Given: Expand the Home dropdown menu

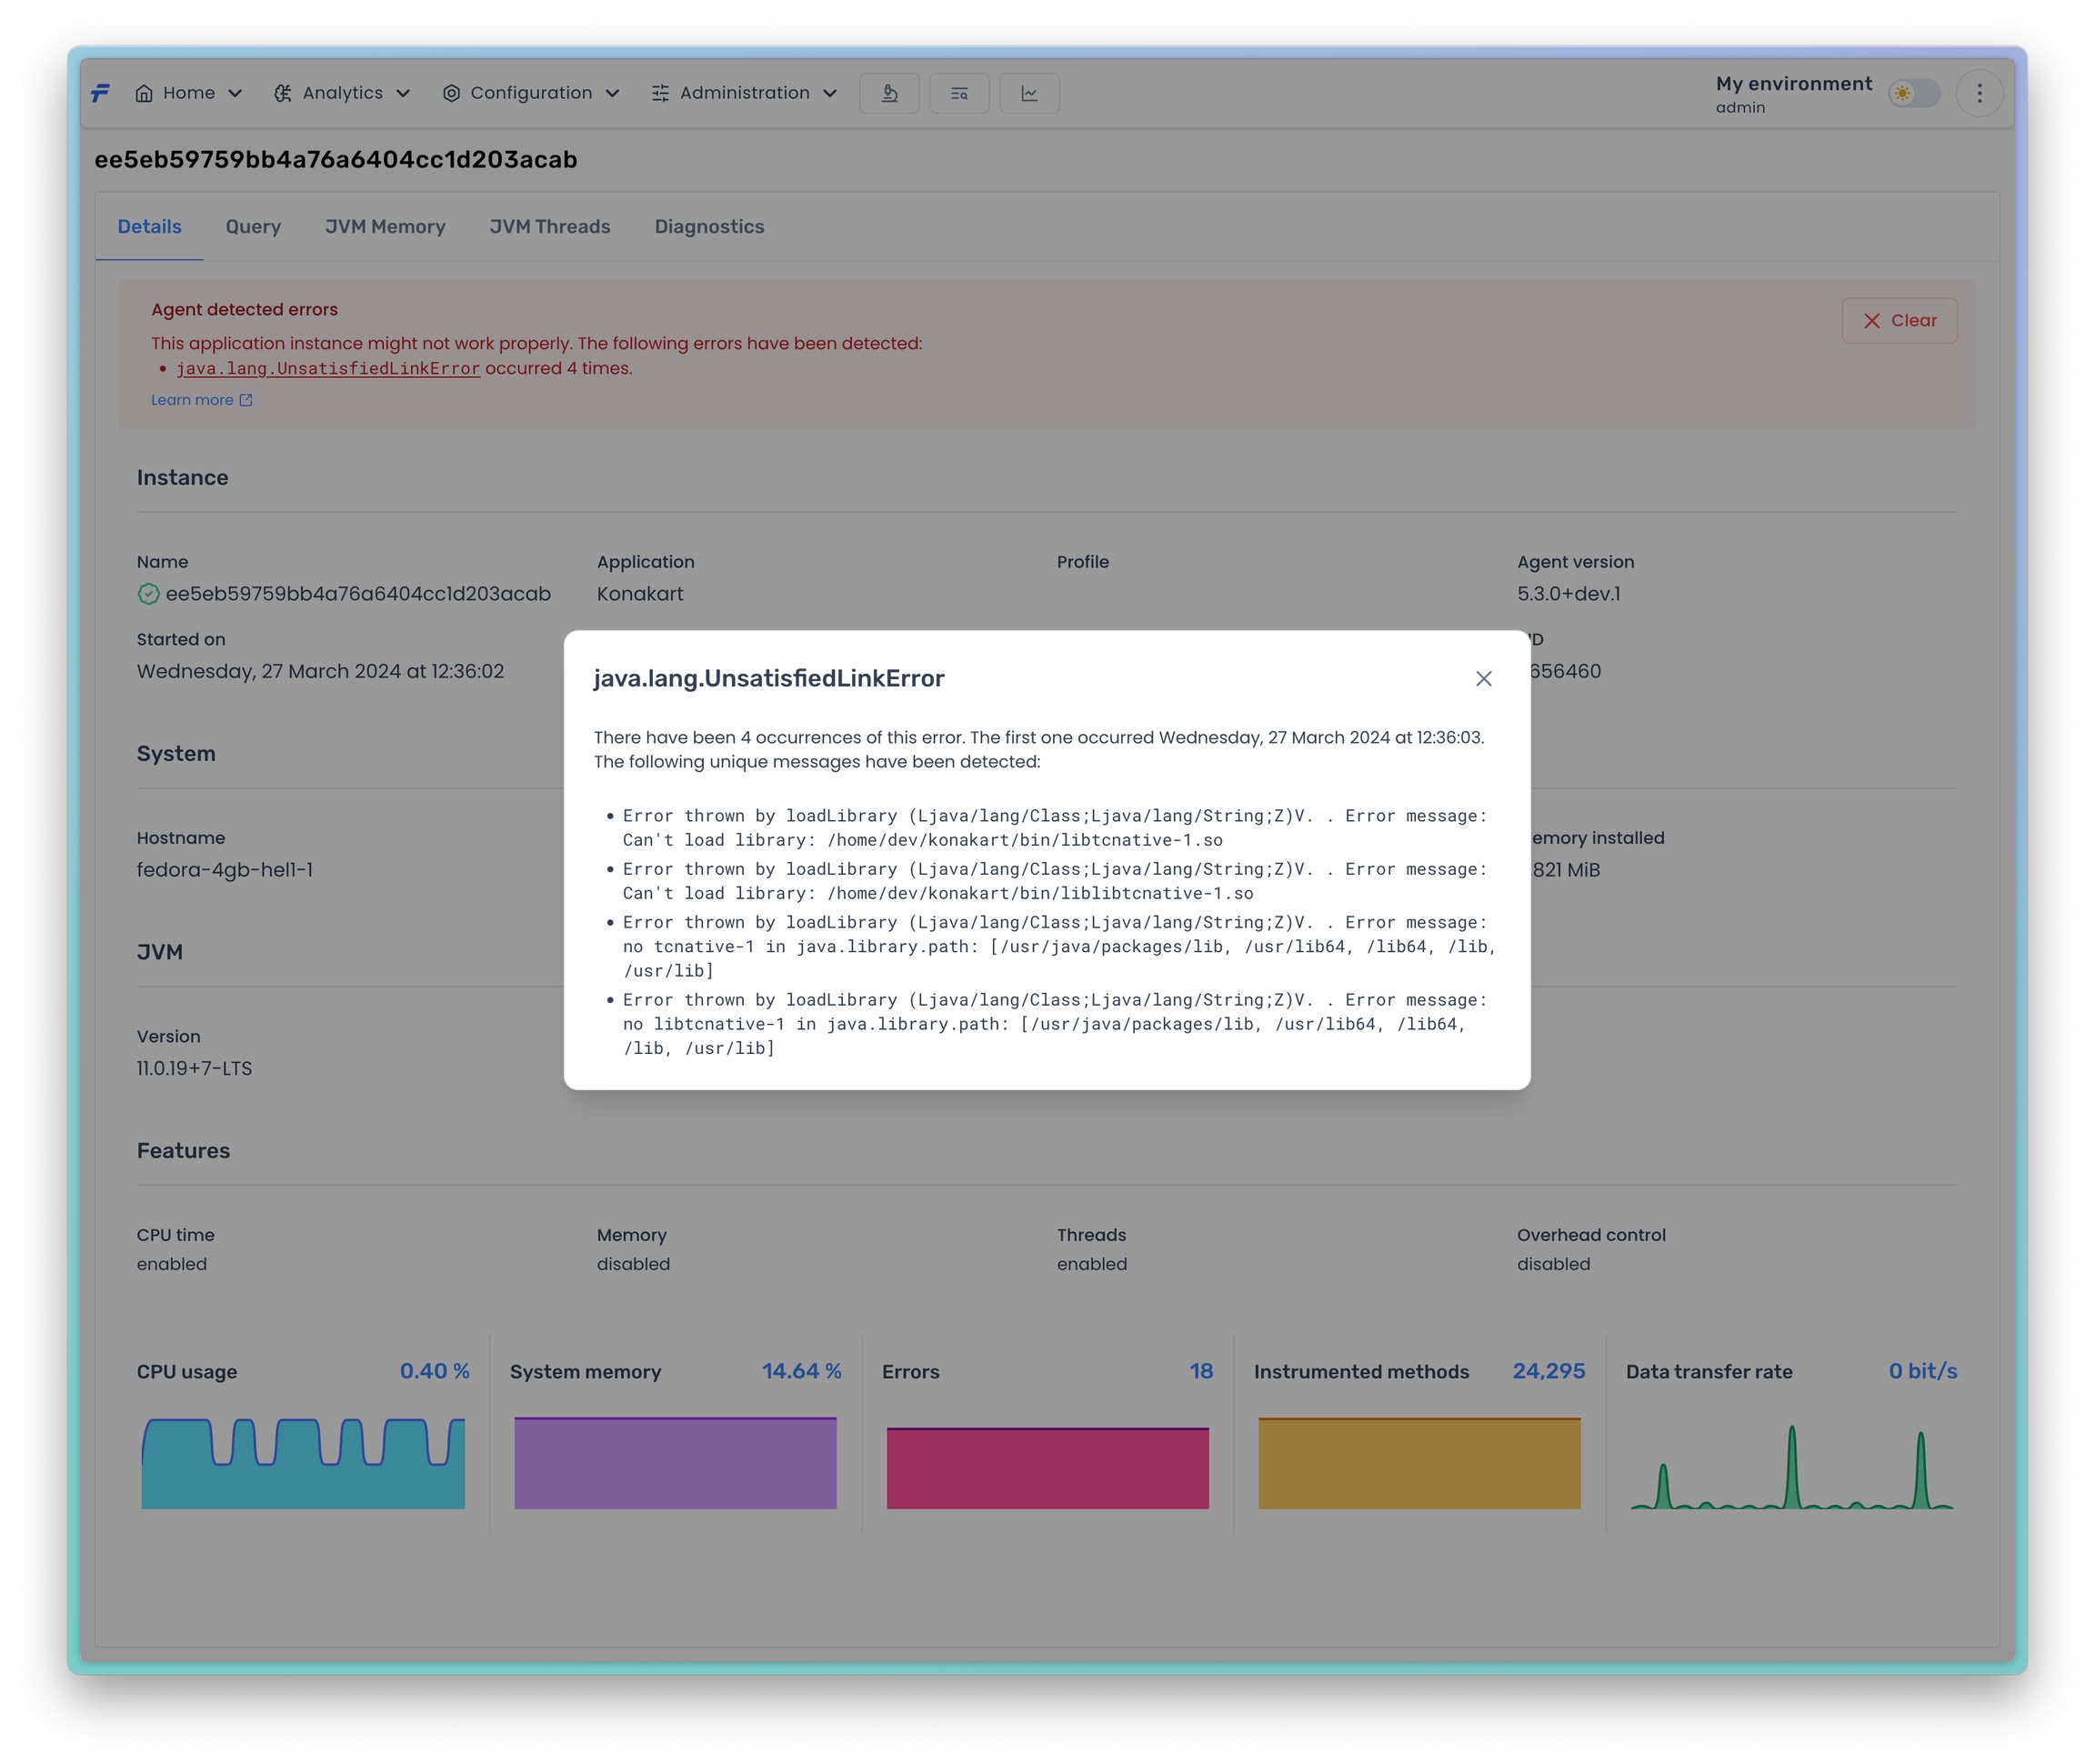Looking at the screenshot, I should [x=189, y=93].
